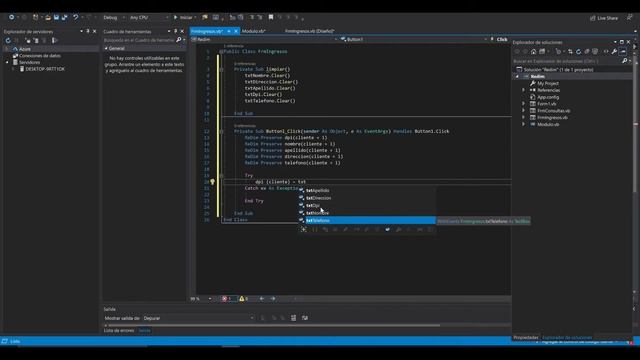
Task: Click the Live Share button
Action: [604, 18]
